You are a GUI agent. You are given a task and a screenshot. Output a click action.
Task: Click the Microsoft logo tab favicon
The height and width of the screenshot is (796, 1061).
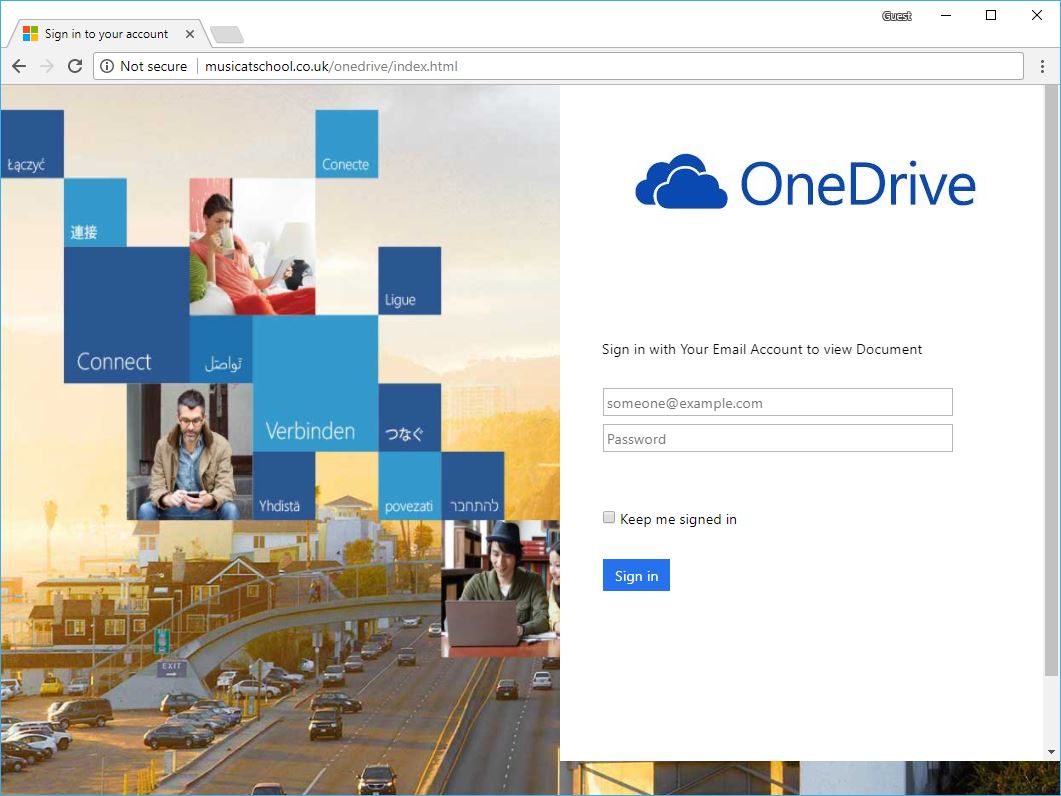30,34
